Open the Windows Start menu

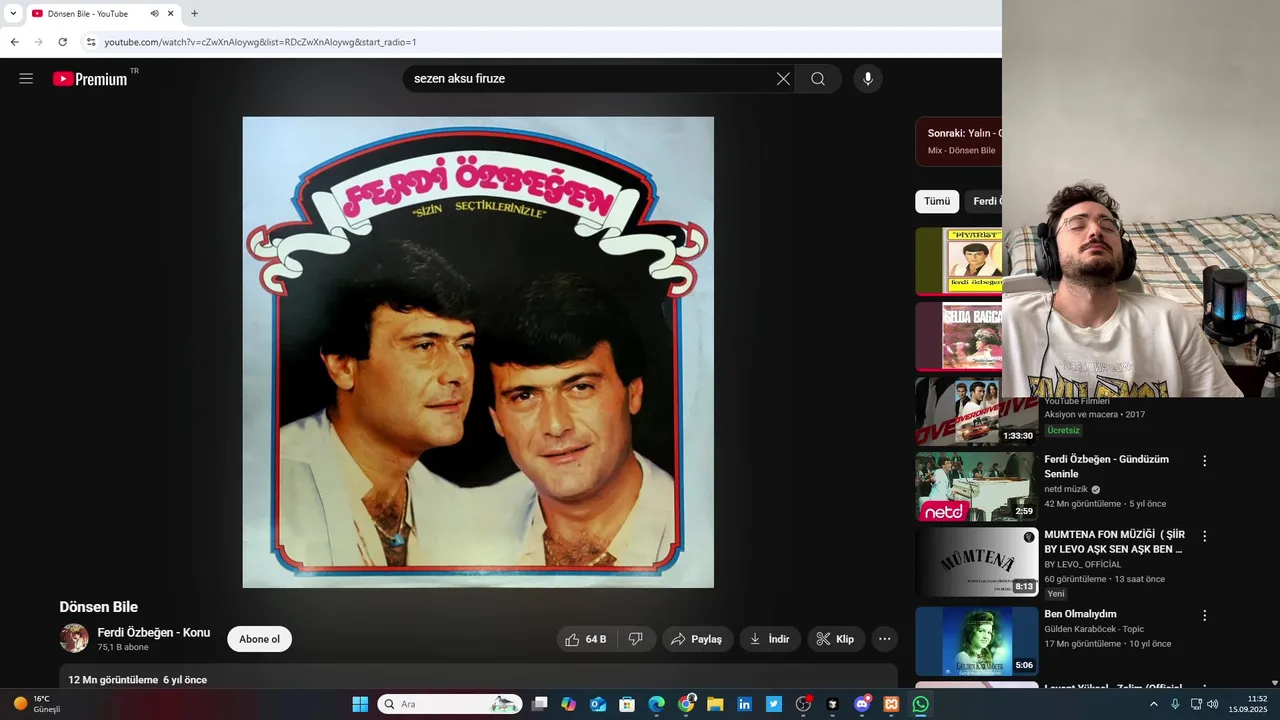(x=360, y=704)
